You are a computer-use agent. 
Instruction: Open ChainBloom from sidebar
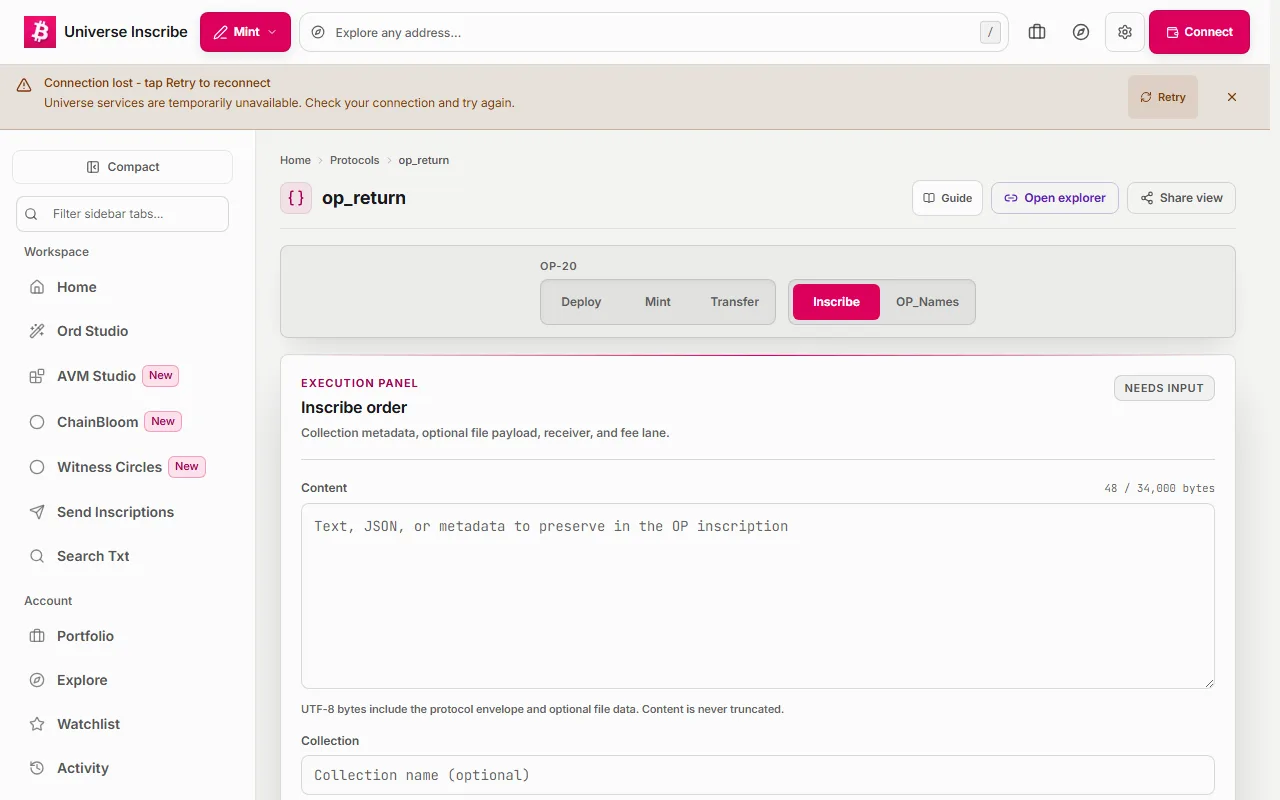click(x=122, y=422)
